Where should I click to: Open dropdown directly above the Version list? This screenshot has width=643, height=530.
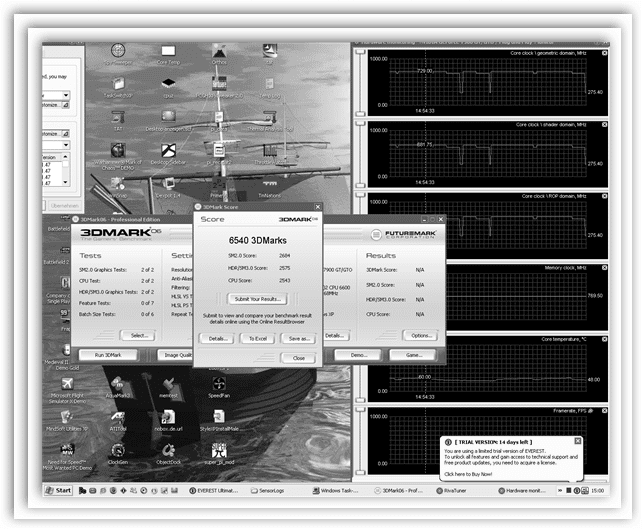pos(66,145)
